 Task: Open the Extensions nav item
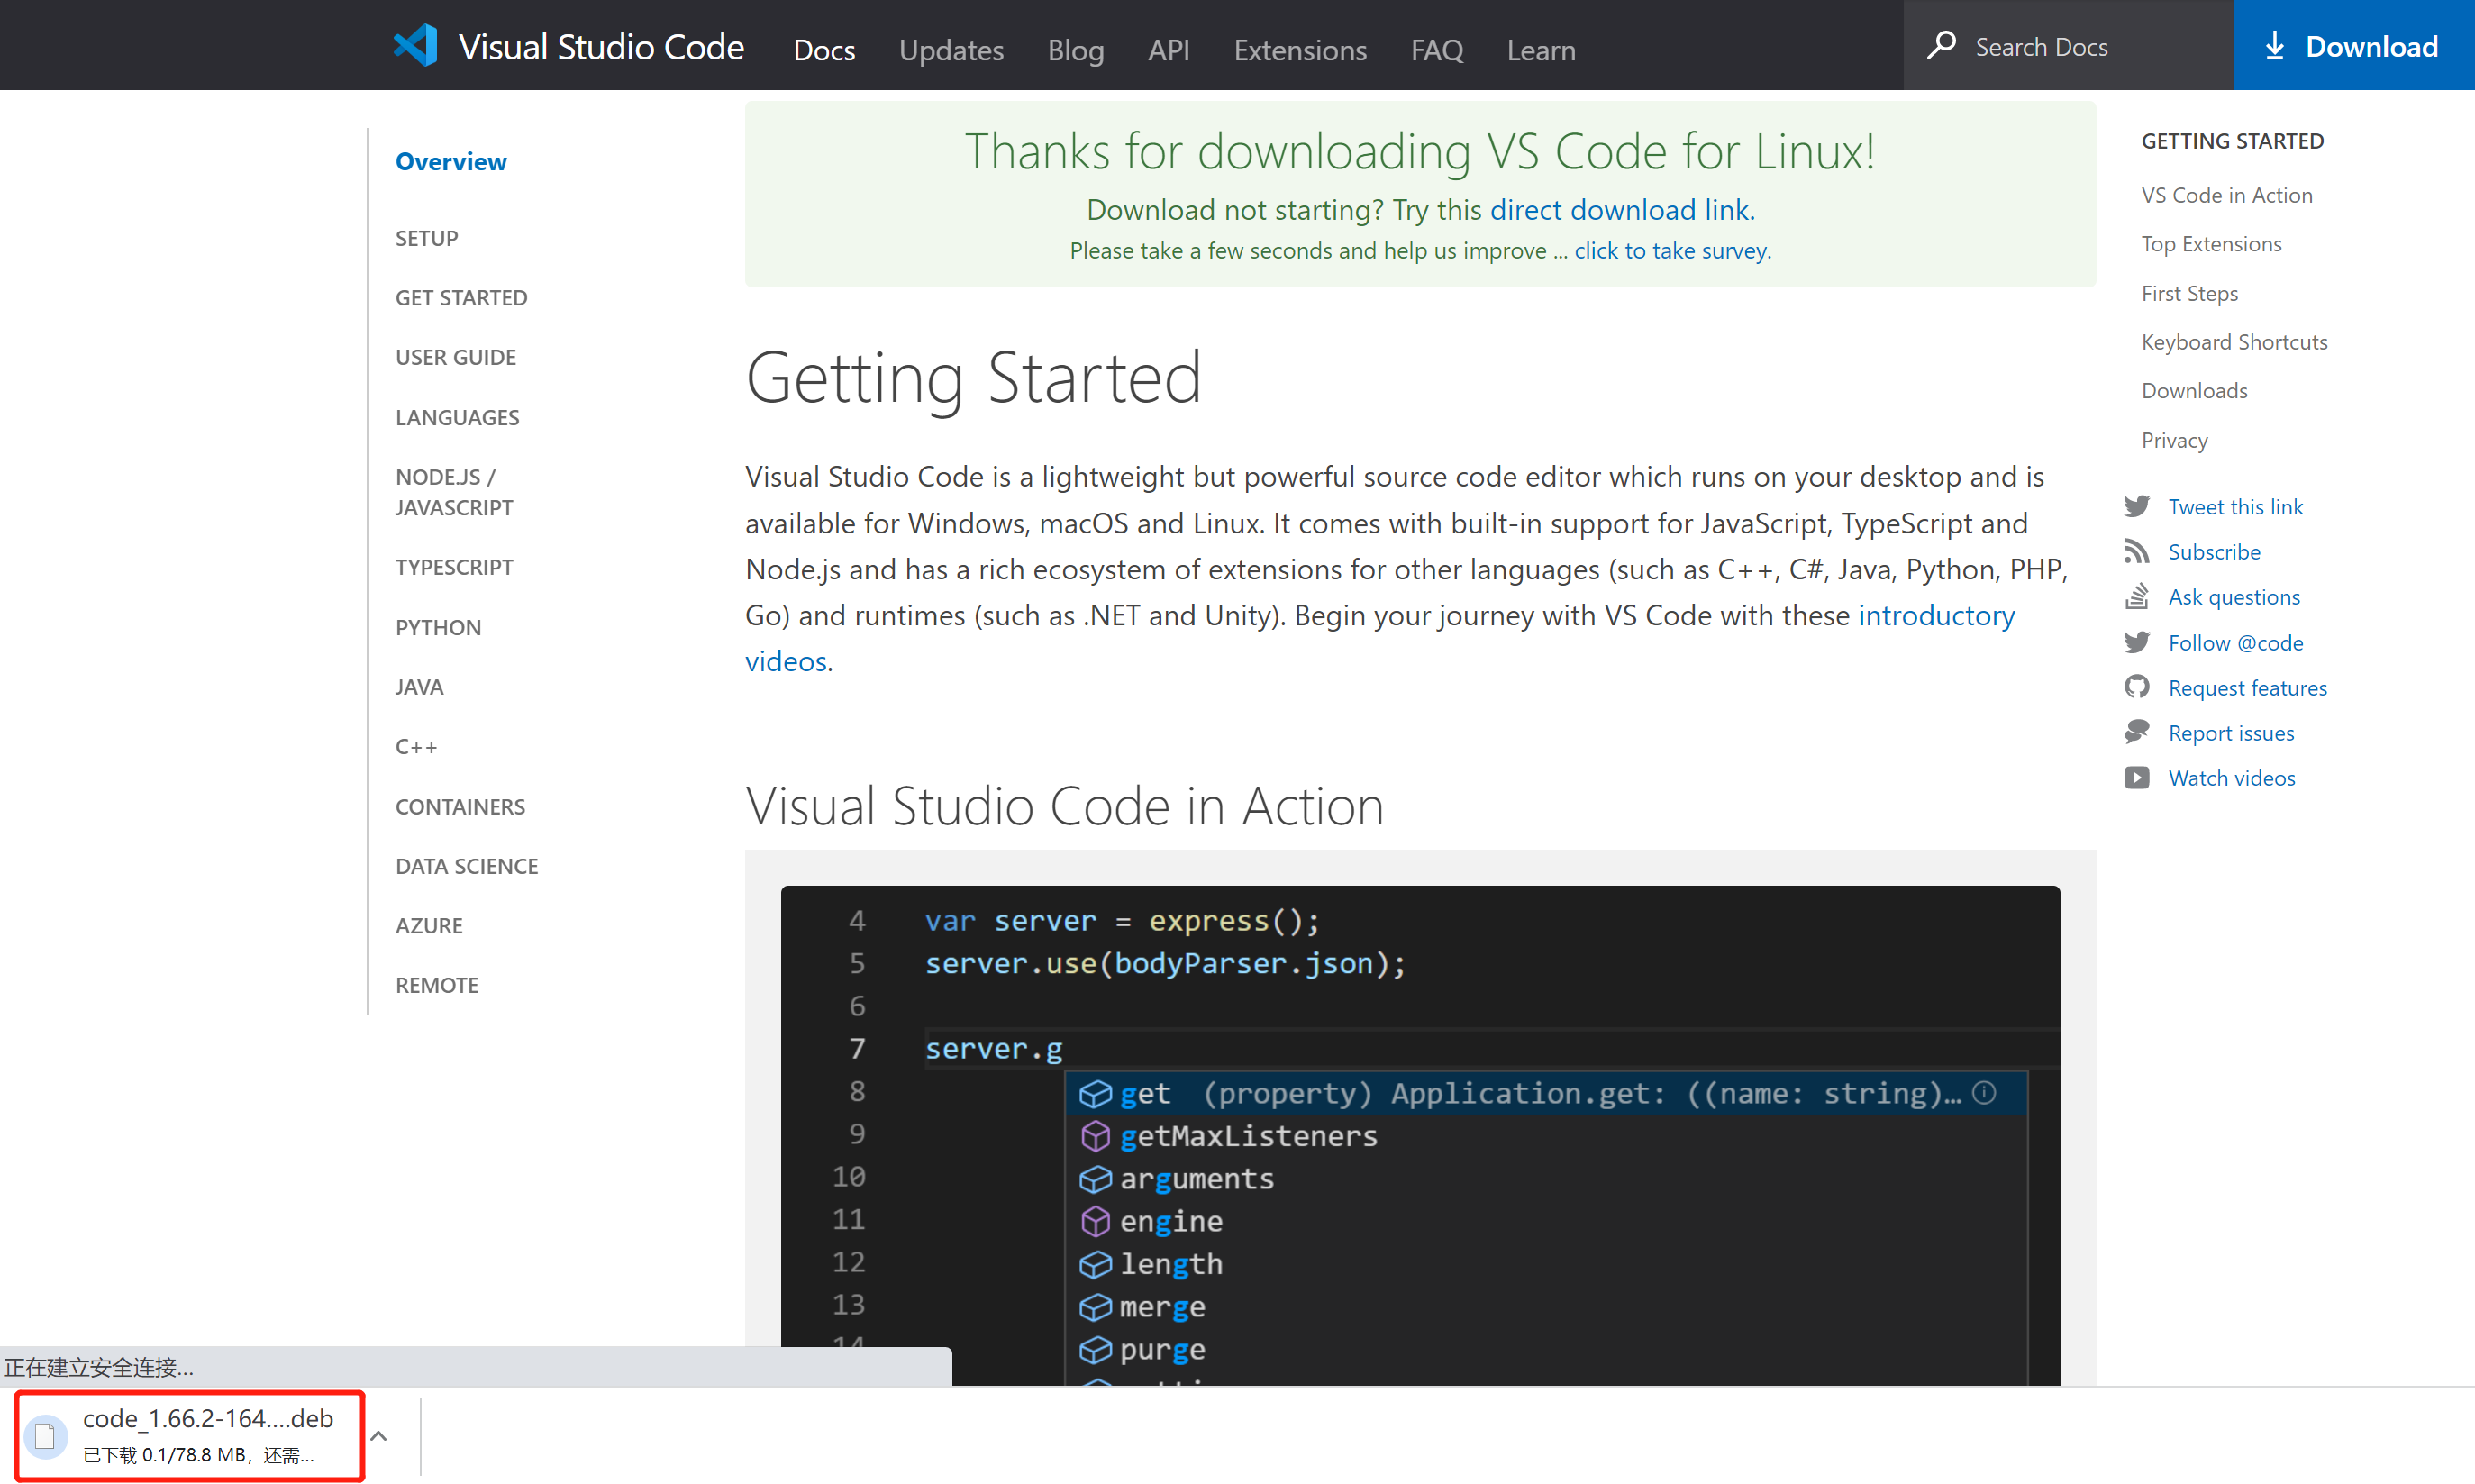click(1299, 50)
